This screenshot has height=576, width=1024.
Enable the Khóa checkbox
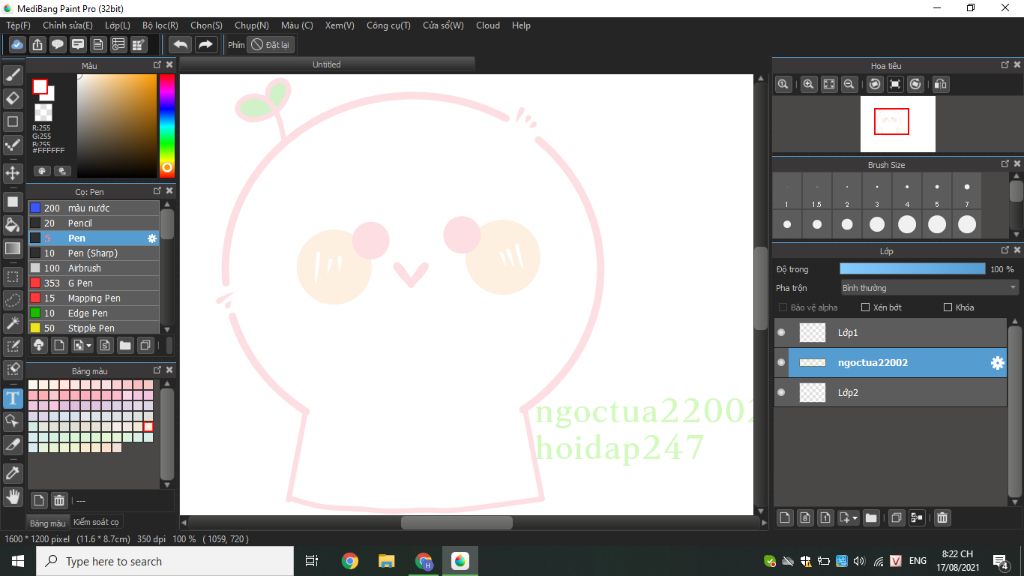(x=948, y=307)
